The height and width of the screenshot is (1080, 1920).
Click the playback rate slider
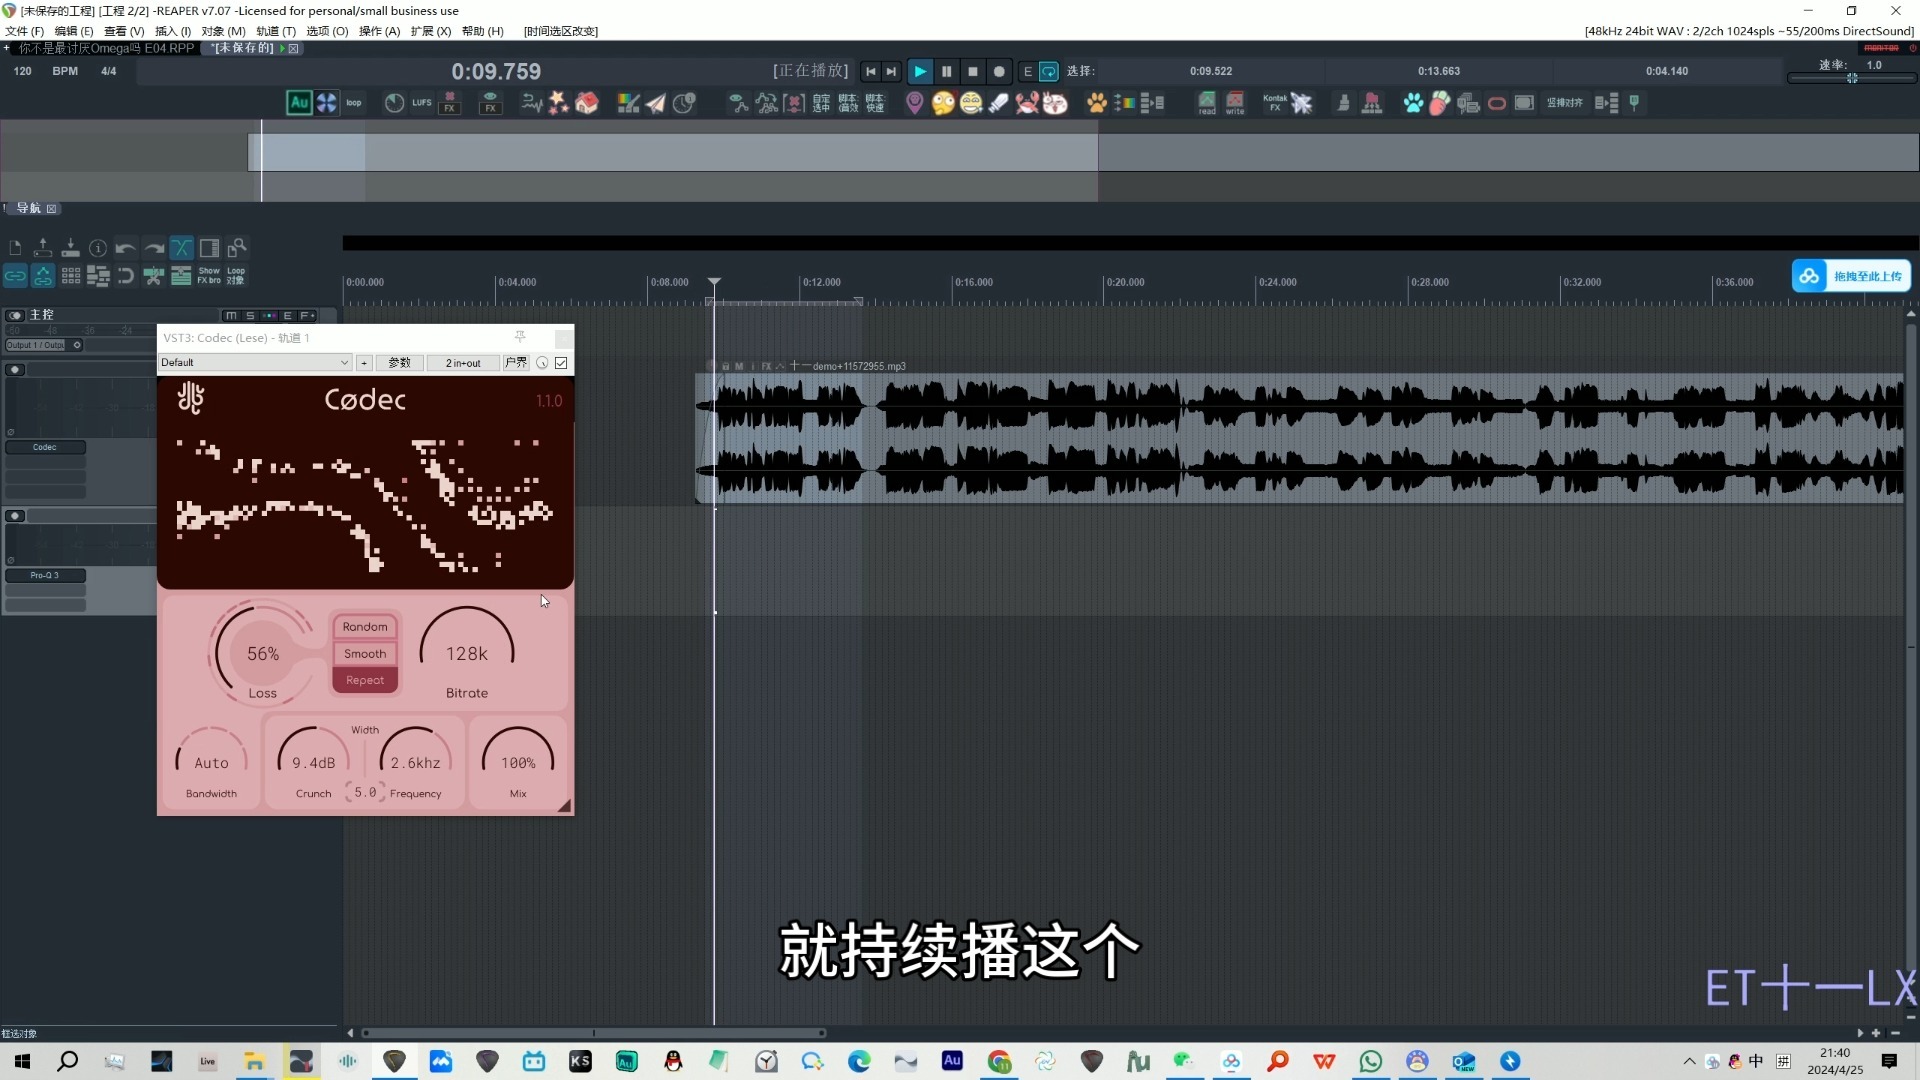click(x=1851, y=78)
